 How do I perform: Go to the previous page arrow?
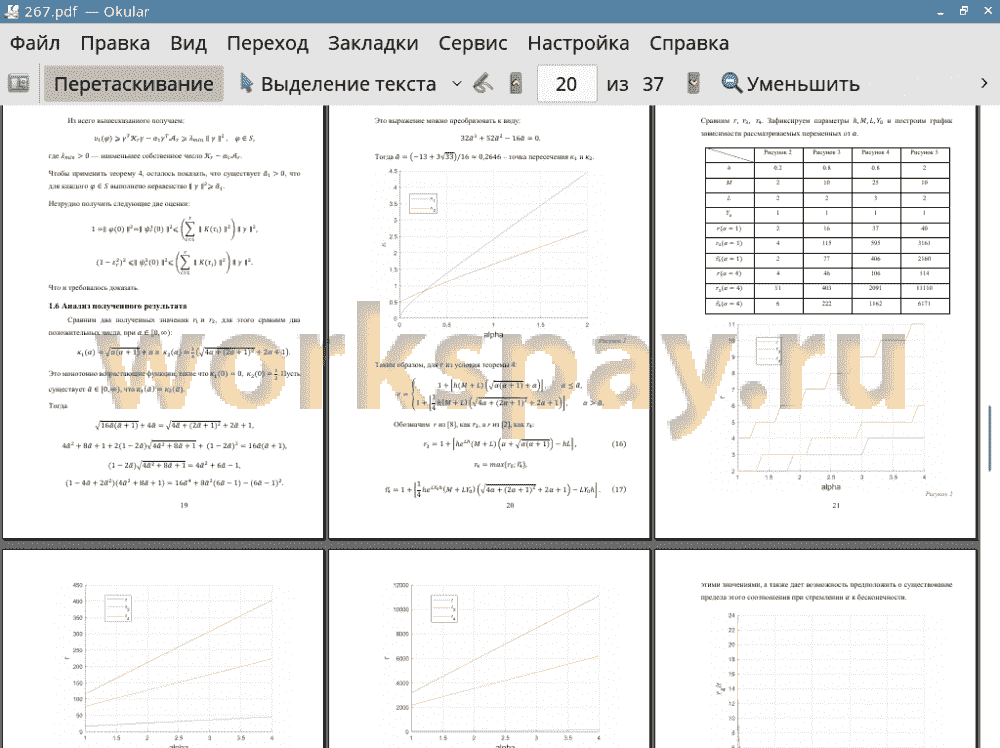coord(516,84)
